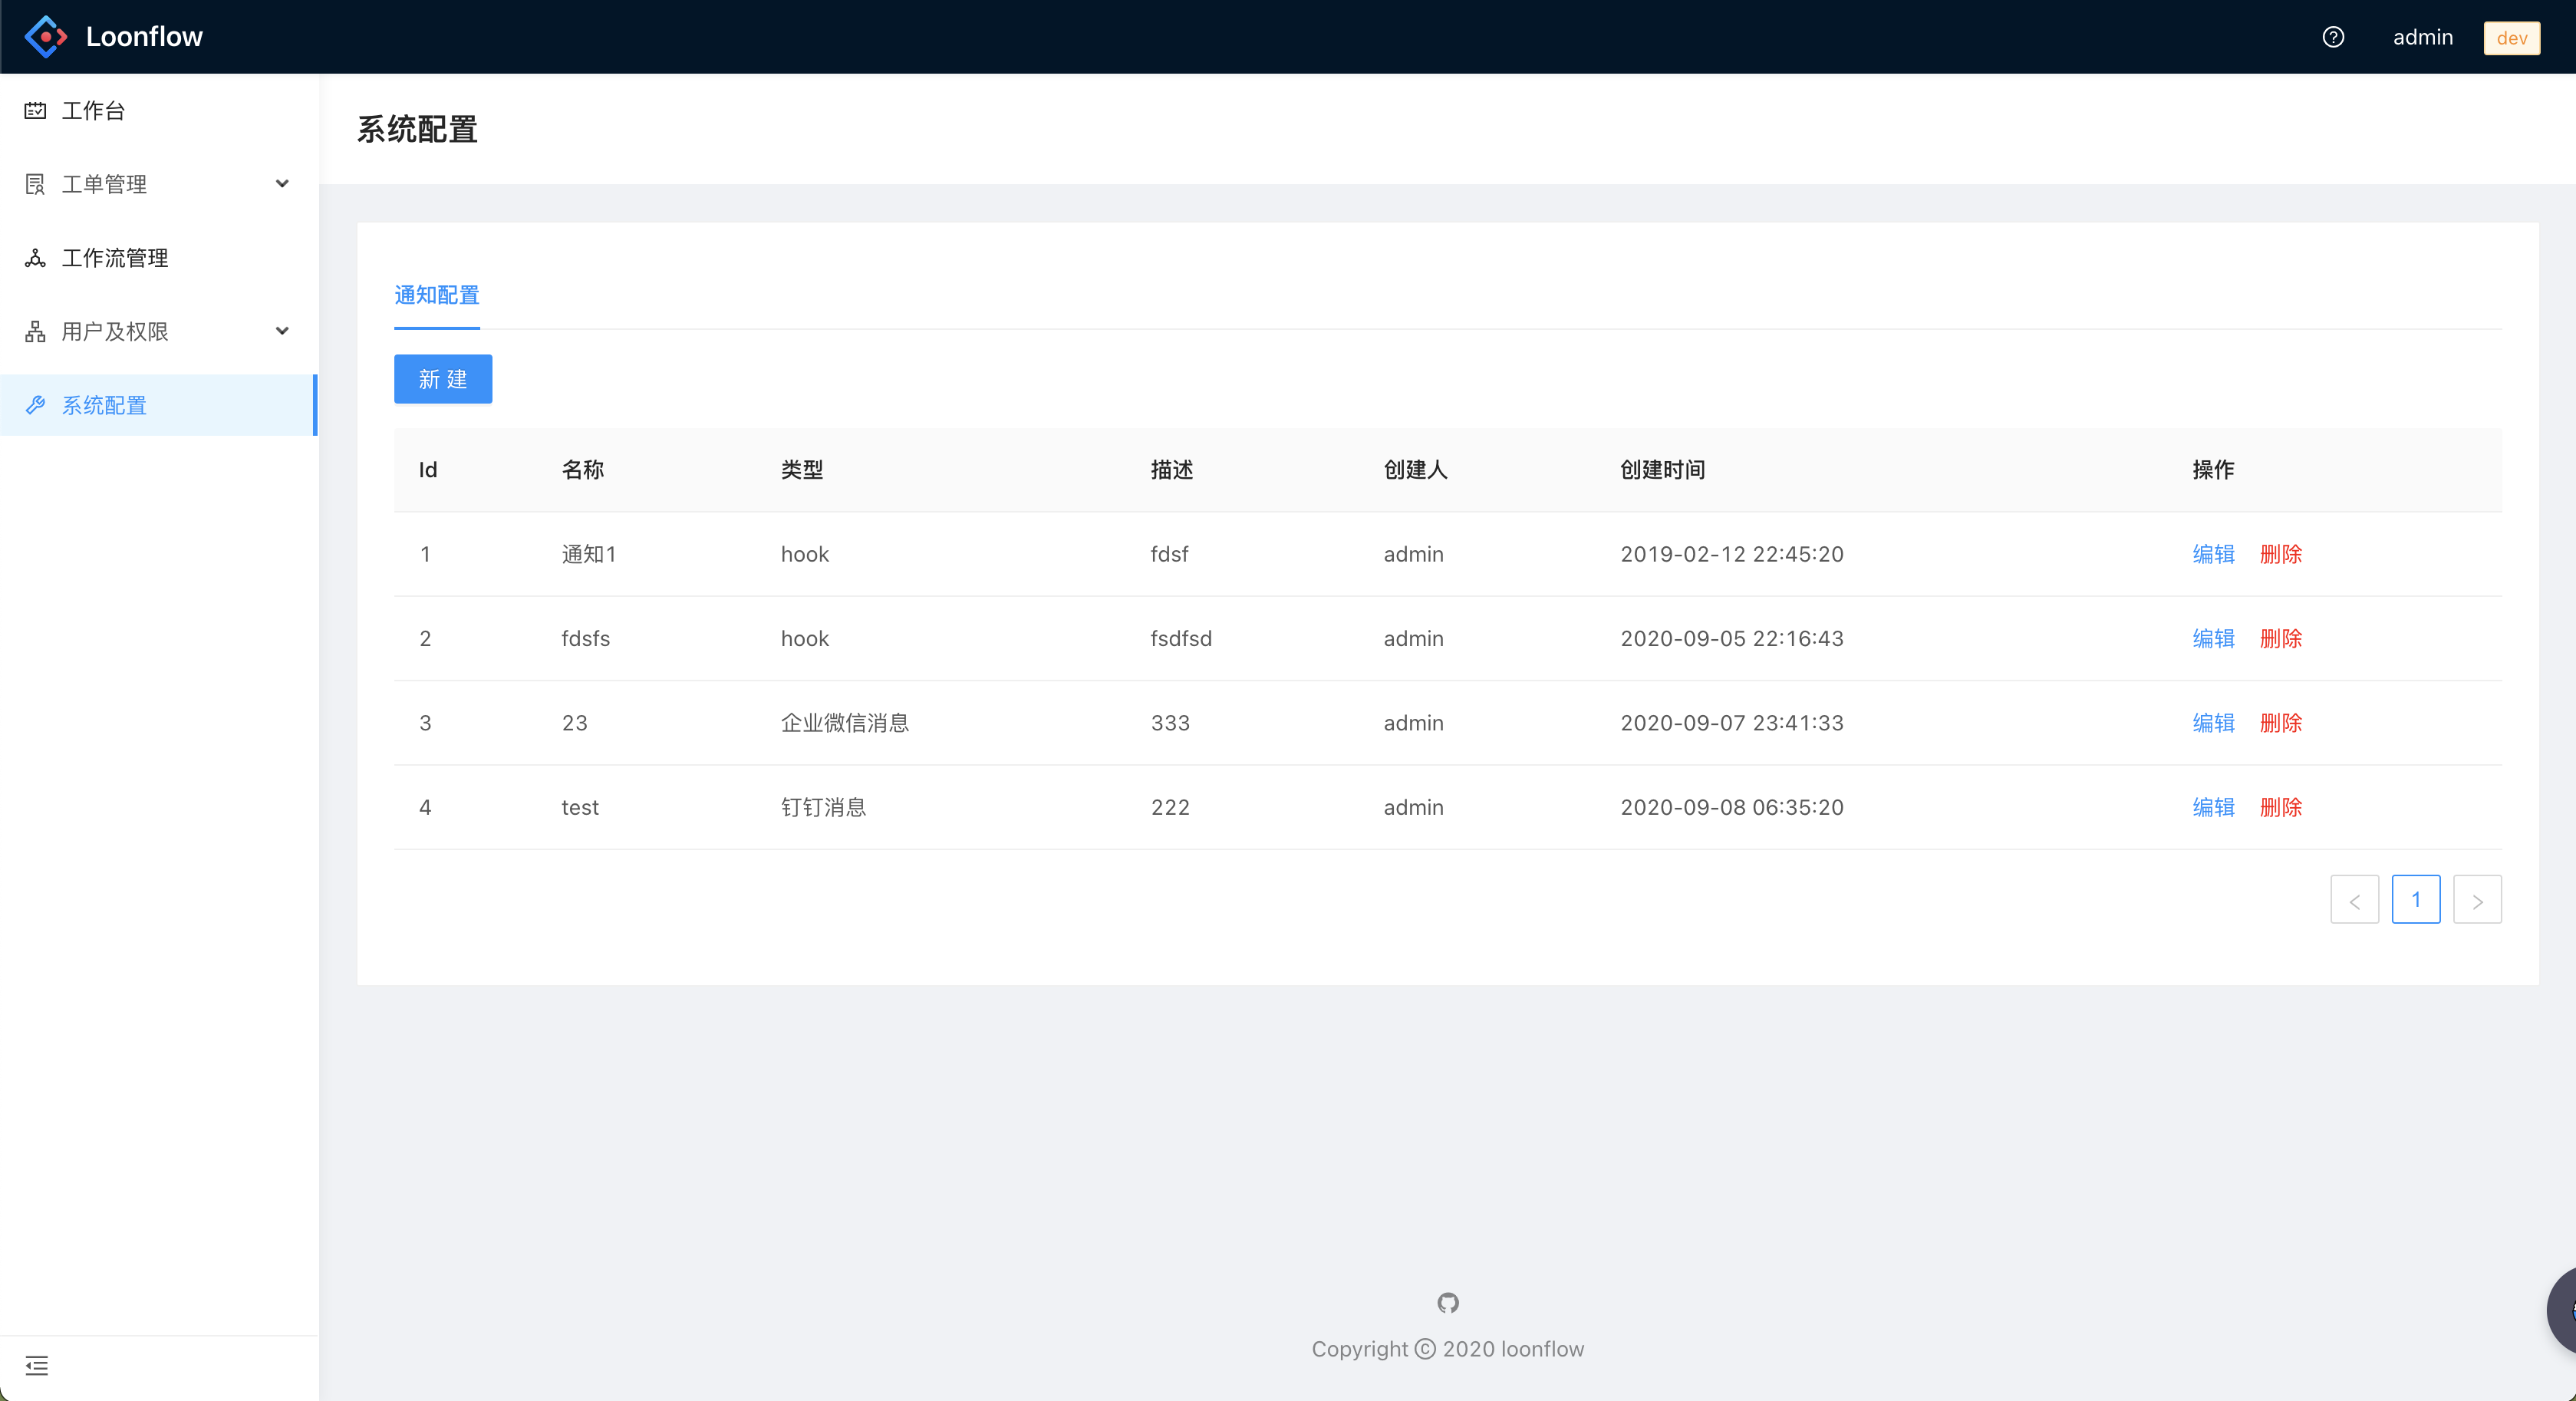Click the 系统配置 wrench icon
Screen dimensions: 2576x1401
click(35, 405)
